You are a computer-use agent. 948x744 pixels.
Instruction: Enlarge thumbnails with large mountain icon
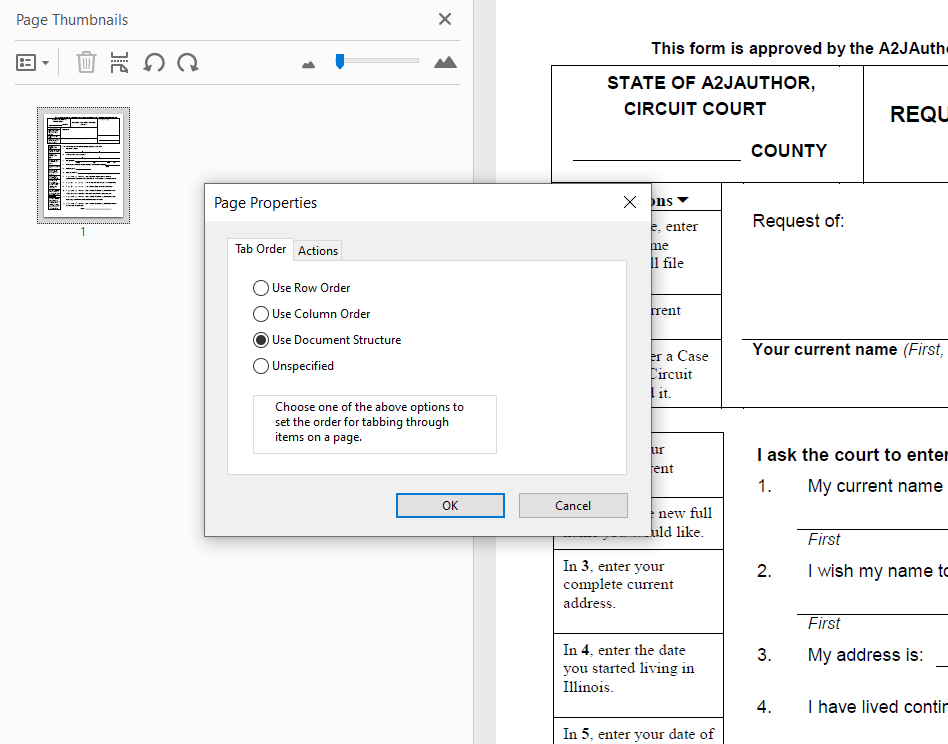pos(445,62)
